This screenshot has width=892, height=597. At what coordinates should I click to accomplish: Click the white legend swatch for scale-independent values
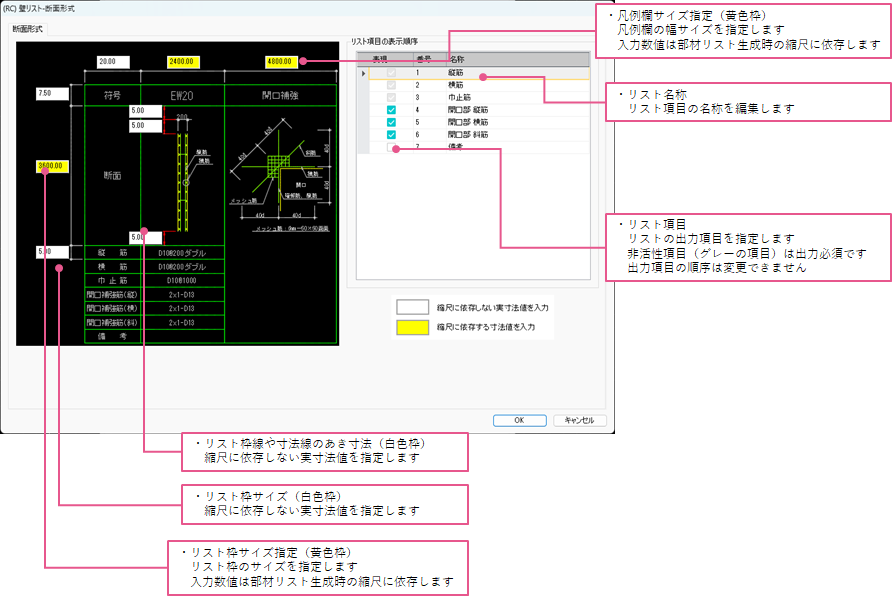[x=412, y=307]
